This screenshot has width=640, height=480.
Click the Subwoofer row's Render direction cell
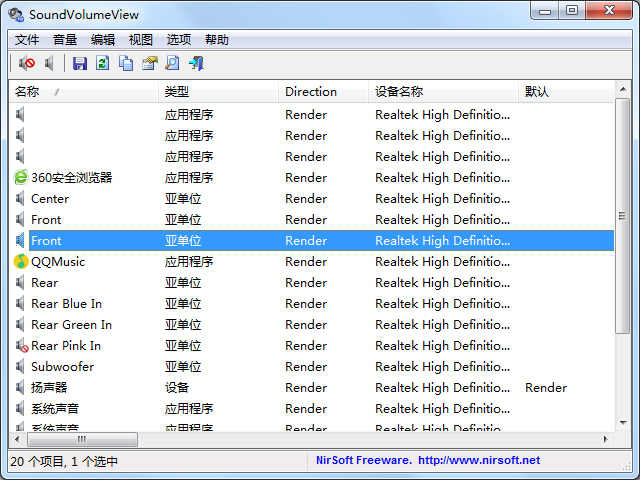pos(306,367)
